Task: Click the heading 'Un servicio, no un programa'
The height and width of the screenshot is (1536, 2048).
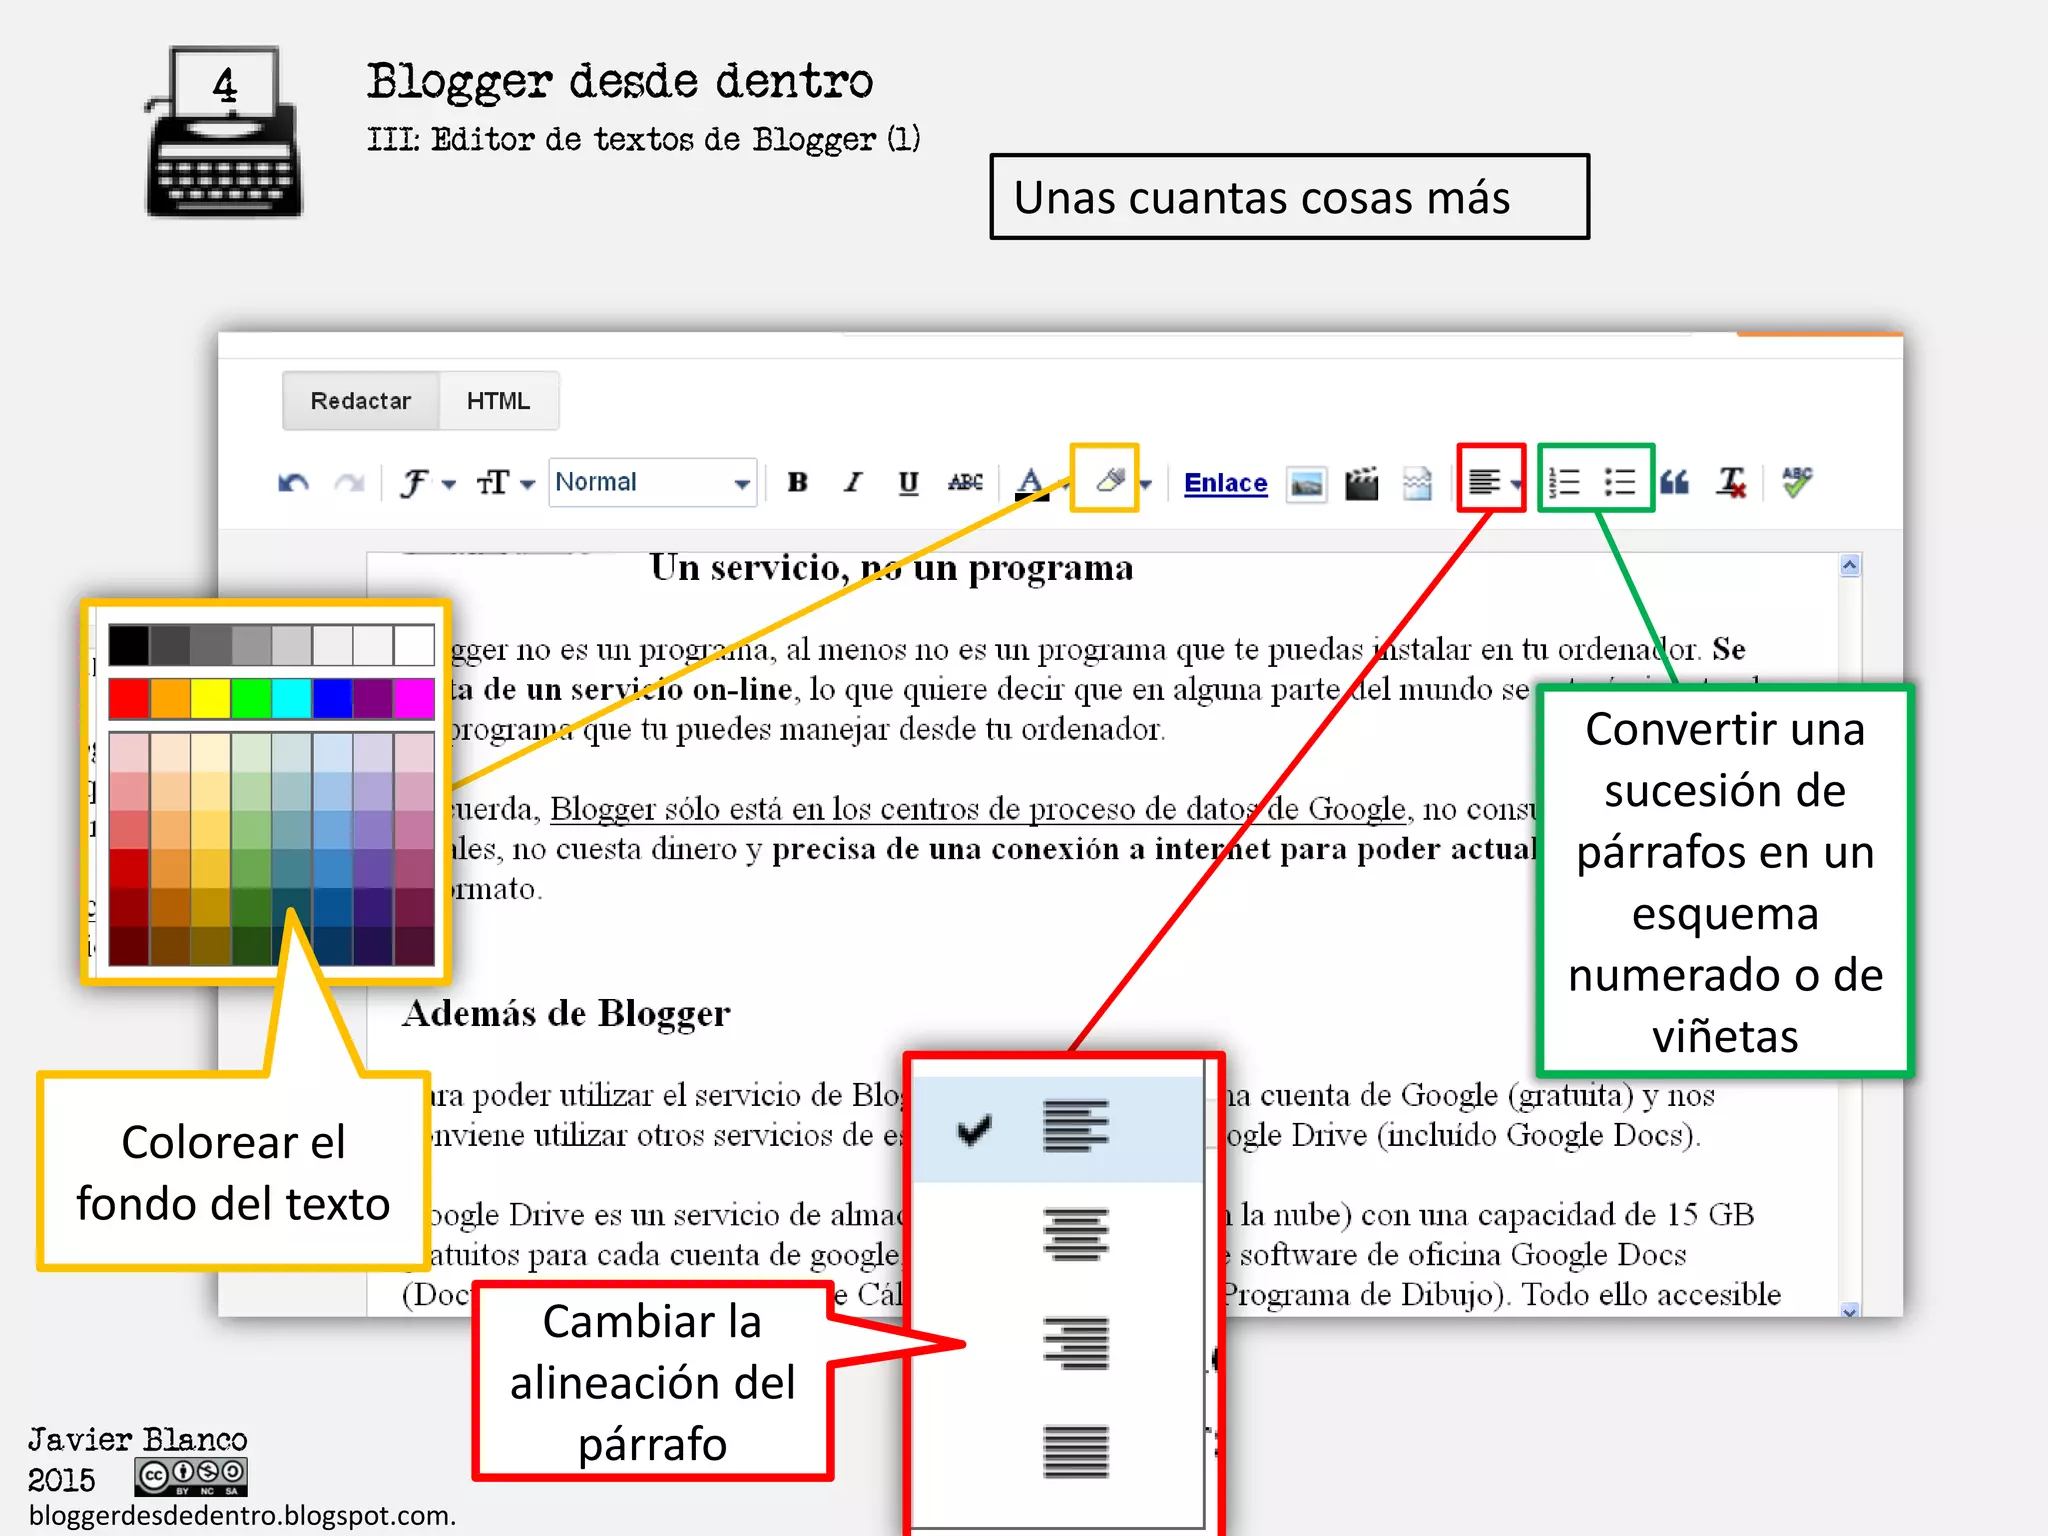Action: [891, 568]
